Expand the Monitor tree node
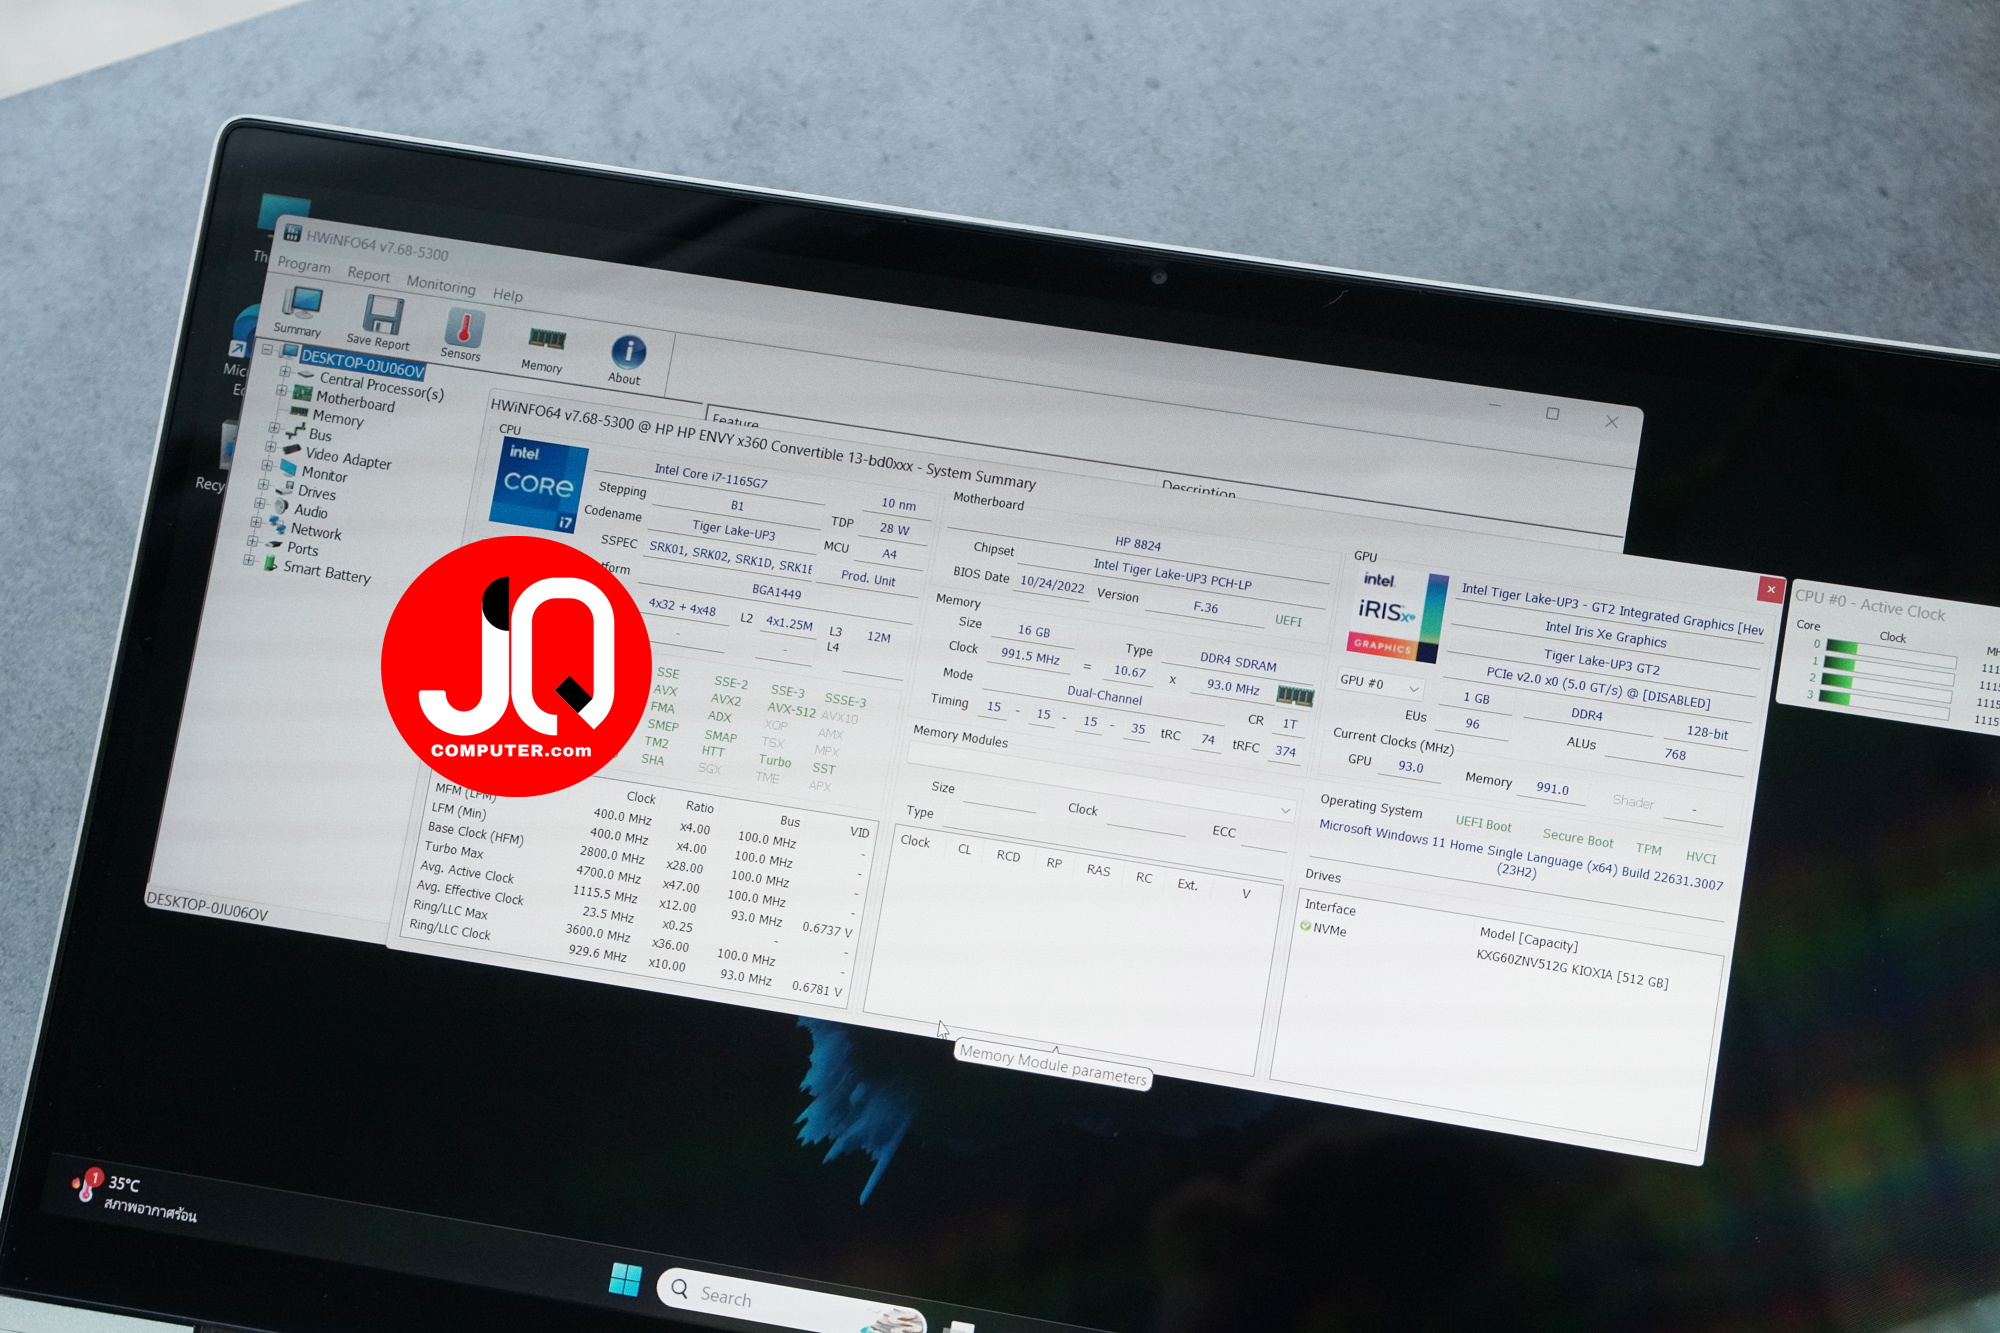Screen dimensions: 2000x1333 267,465
